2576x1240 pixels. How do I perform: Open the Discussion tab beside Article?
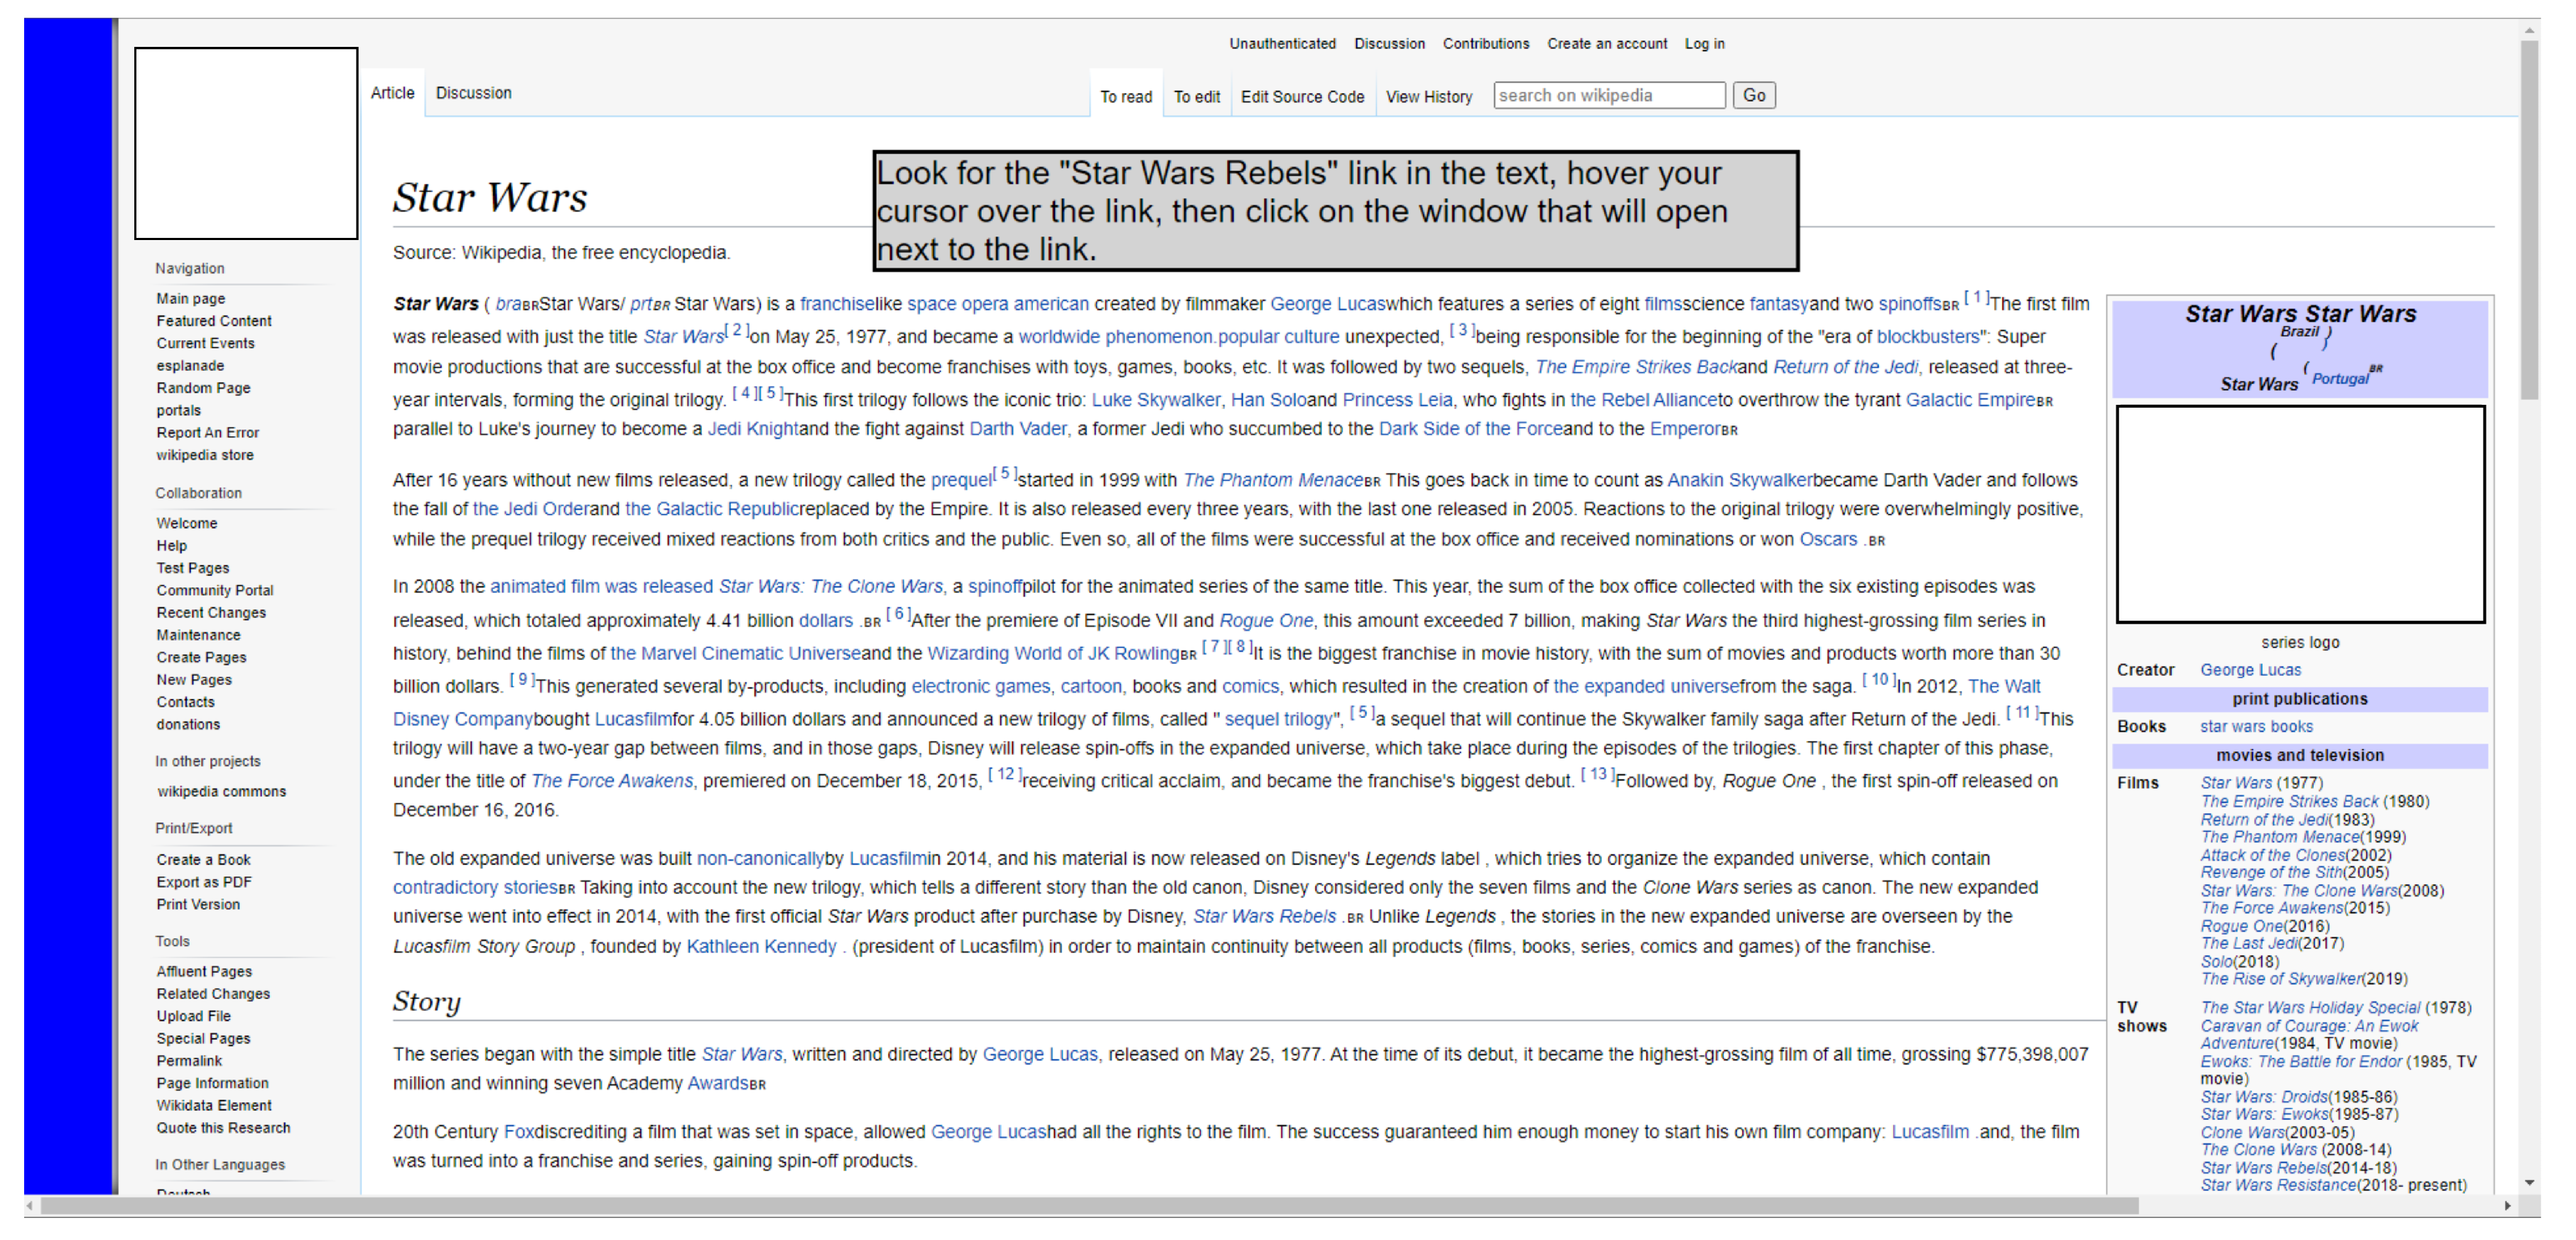[x=473, y=93]
